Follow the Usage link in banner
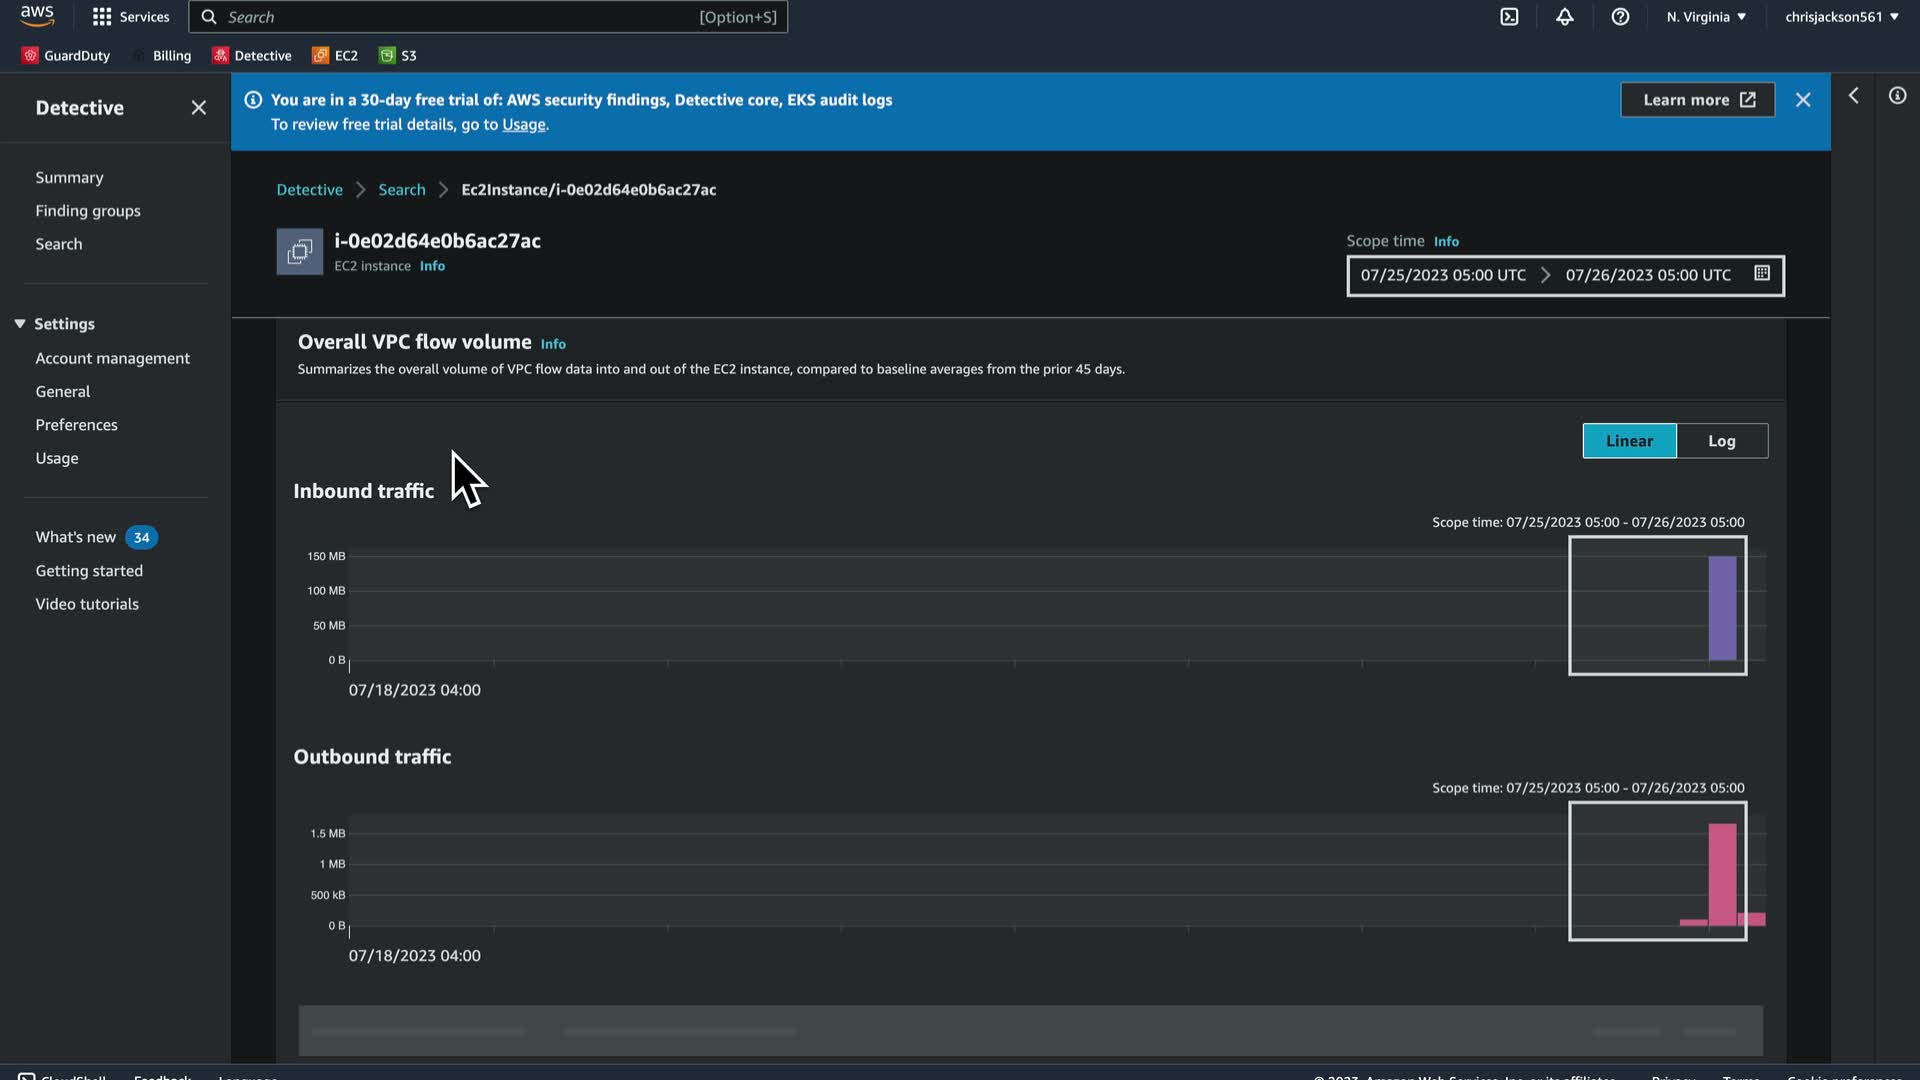This screenshot has width=1920, height=1080. 523,125
